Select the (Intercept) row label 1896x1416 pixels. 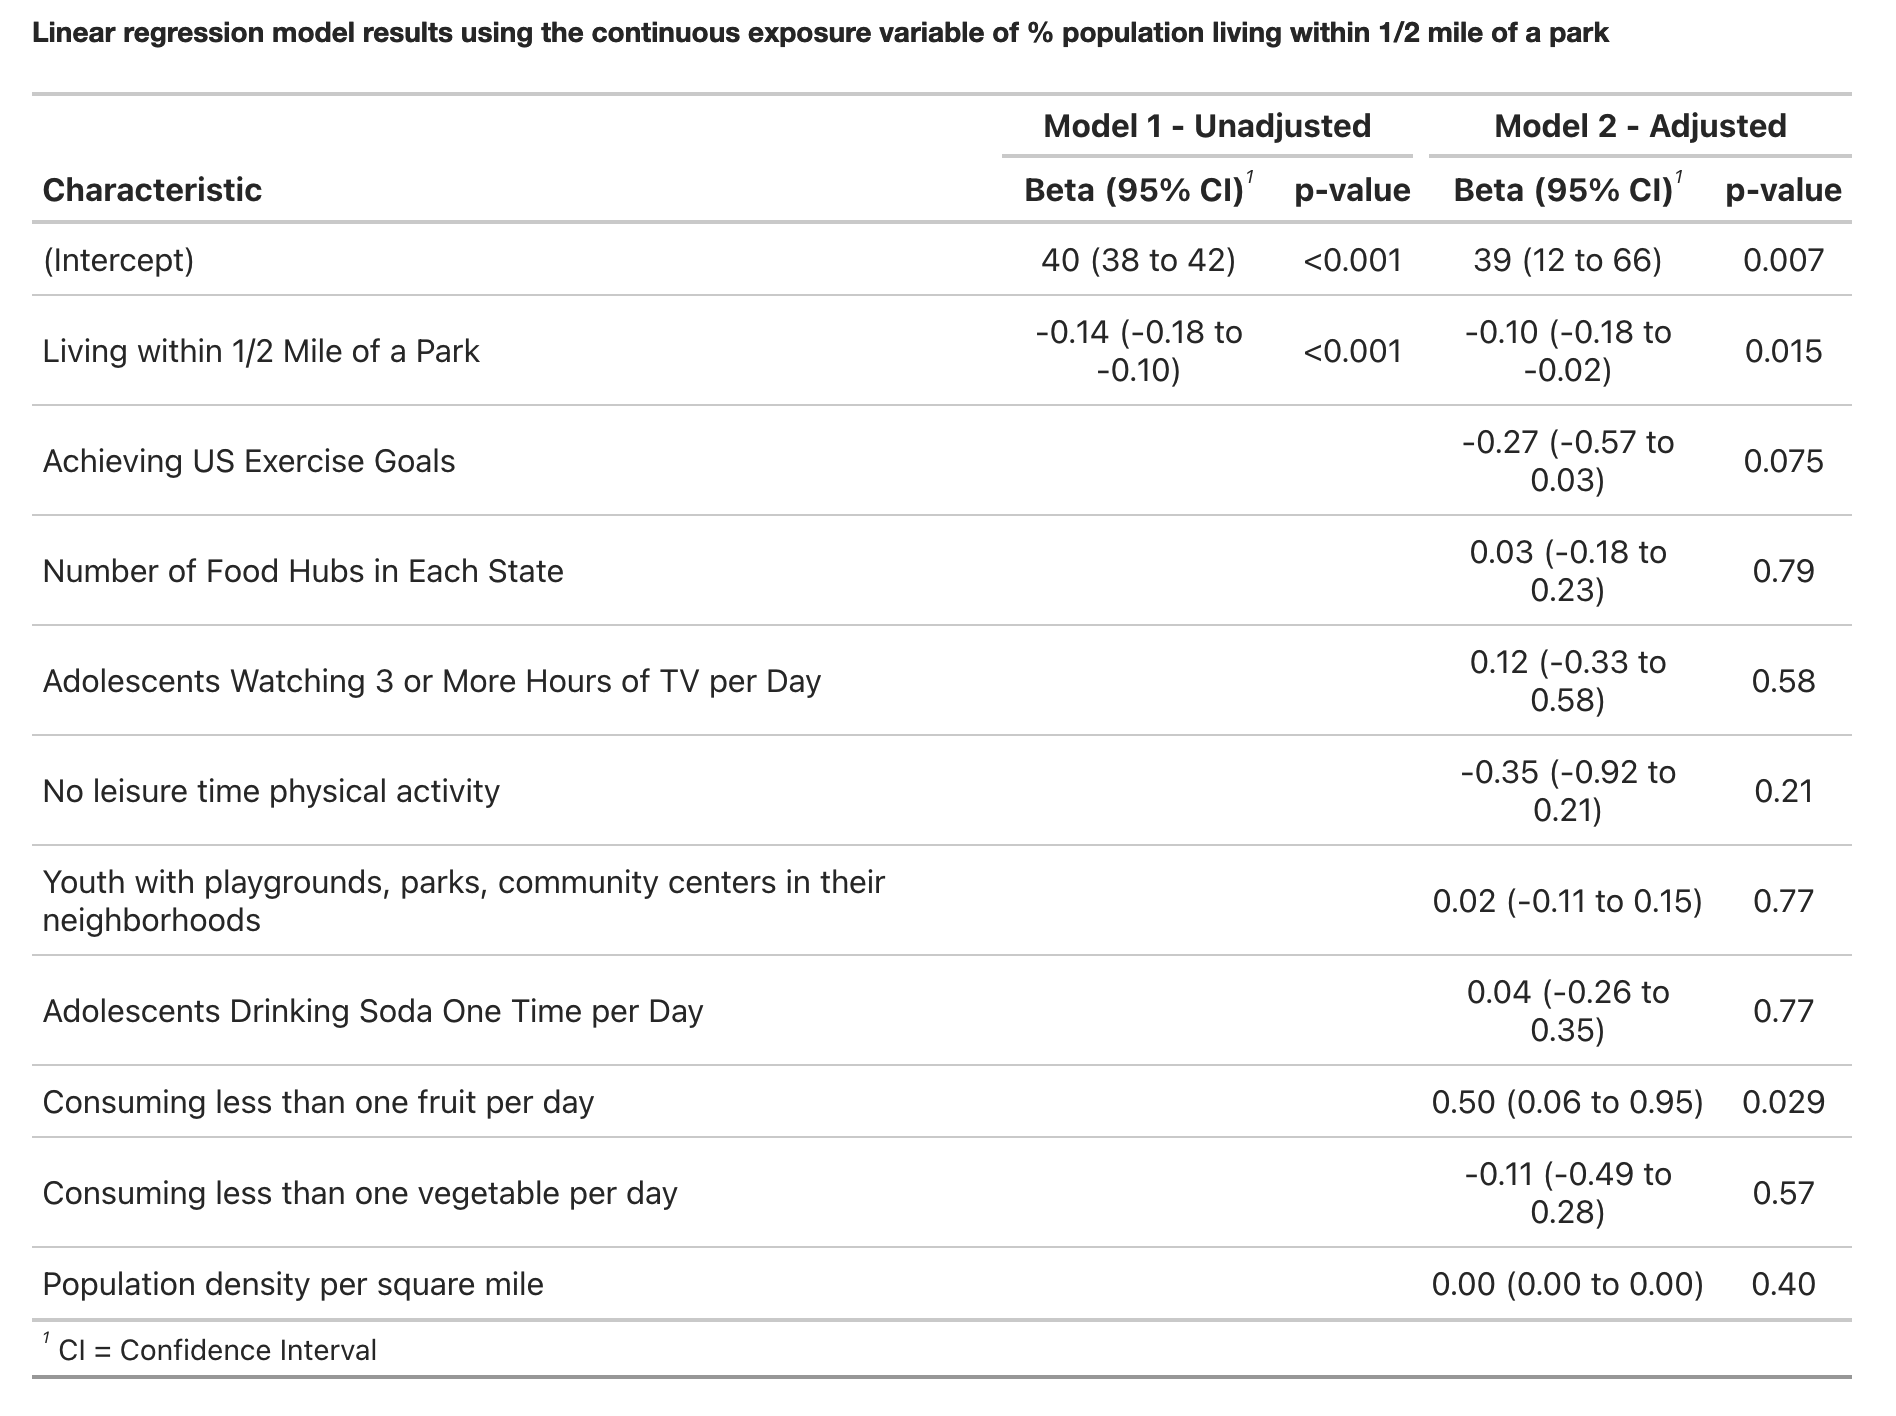[x=118, y=260]
